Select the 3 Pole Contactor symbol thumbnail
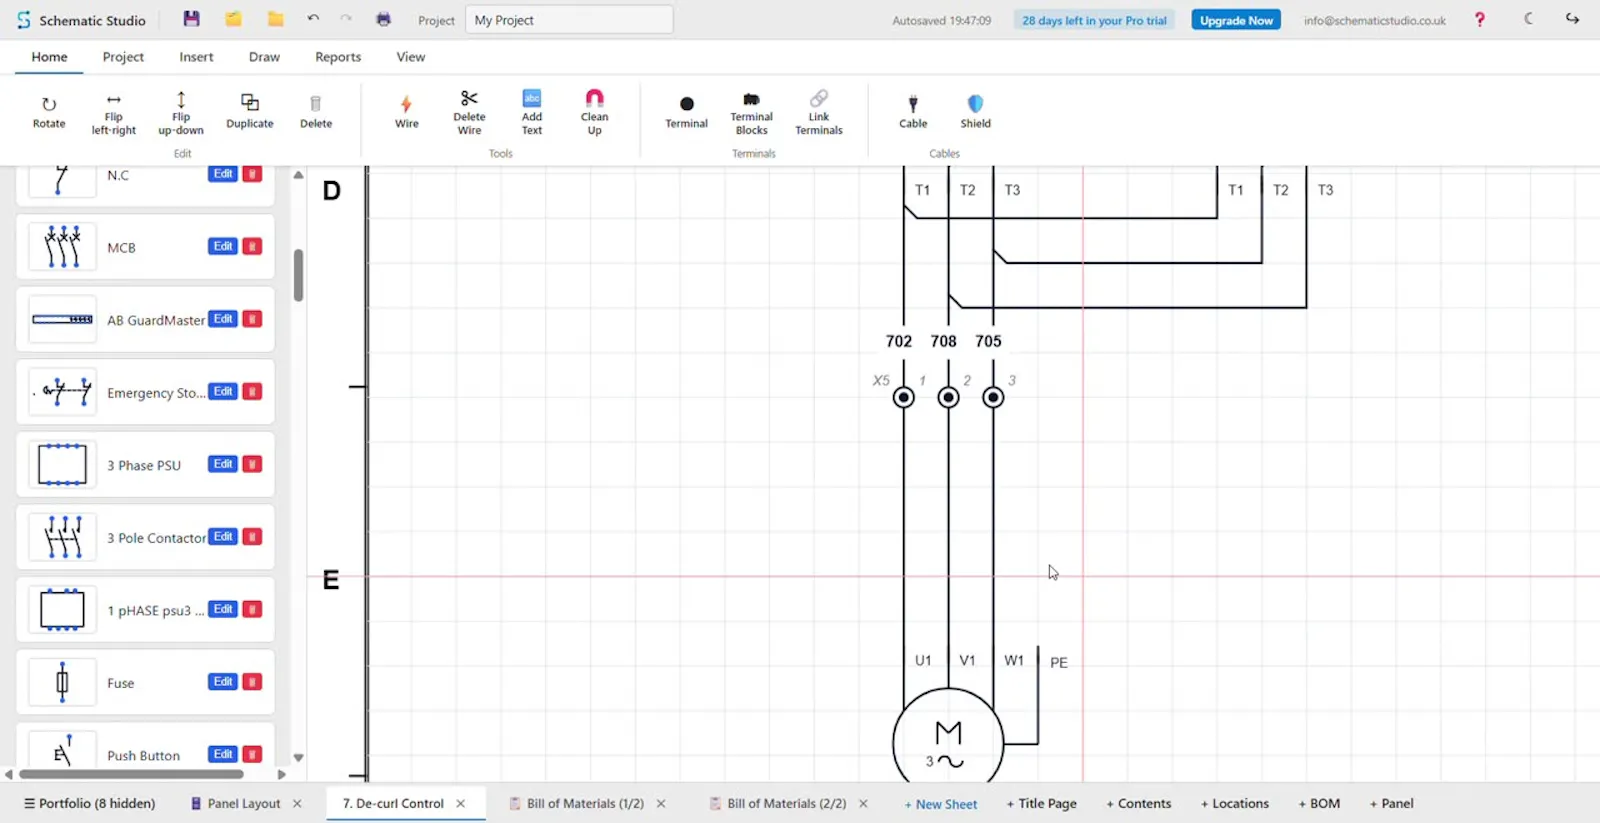Image resolution: width=1600 pixels, height=823 pixels. tap(62, 537)
